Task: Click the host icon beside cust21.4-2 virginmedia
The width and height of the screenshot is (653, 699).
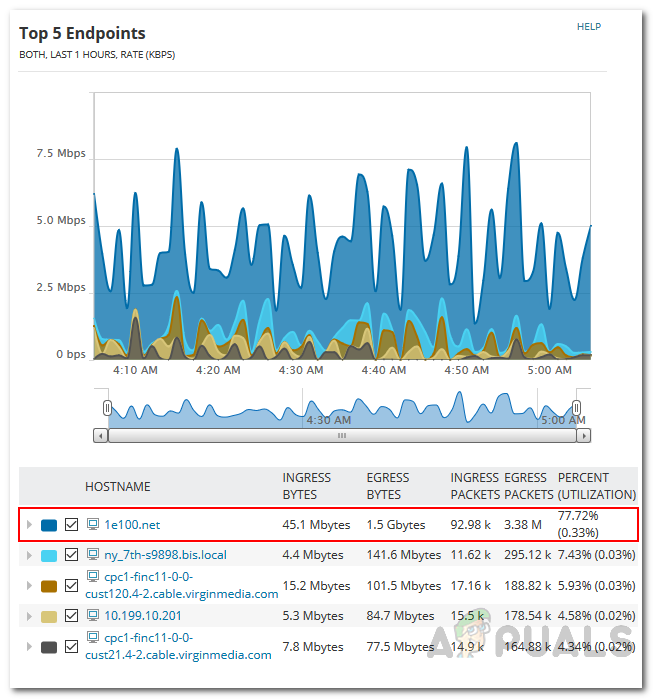Action: pos(93,637)
